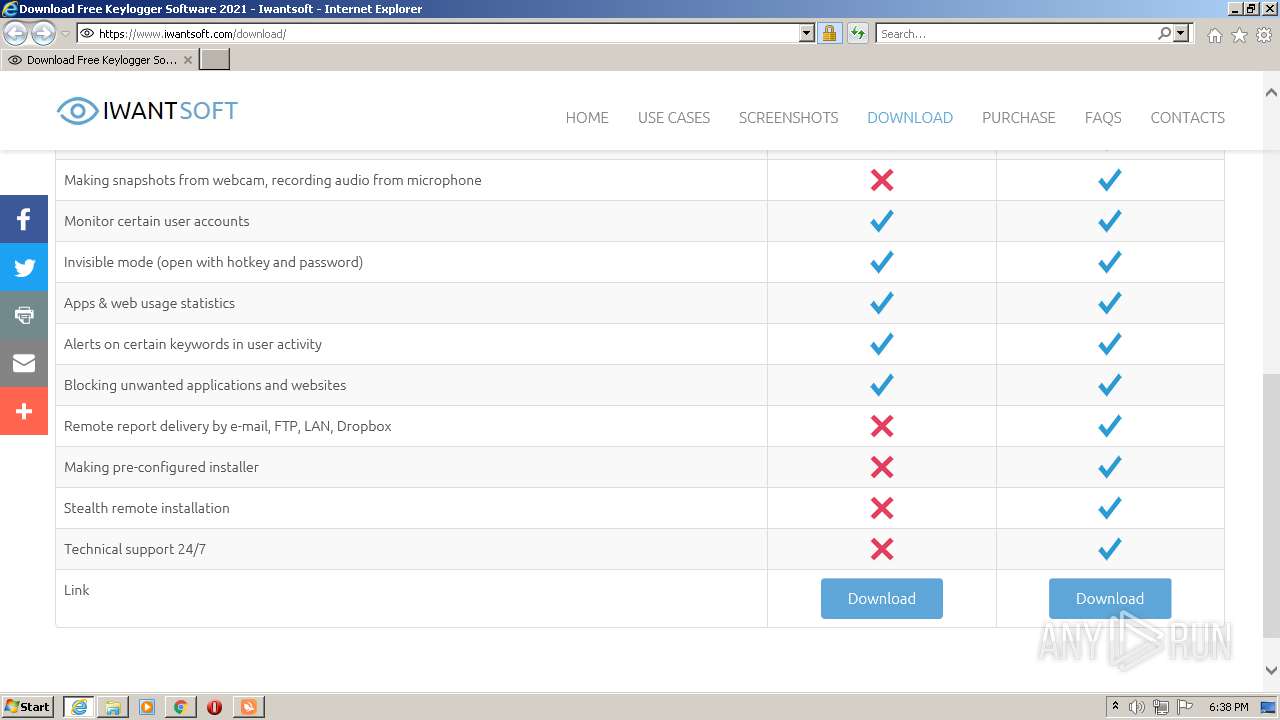Click the 'Link' row label
This screenshot has width=1280, height=720.
pos(76,590)
